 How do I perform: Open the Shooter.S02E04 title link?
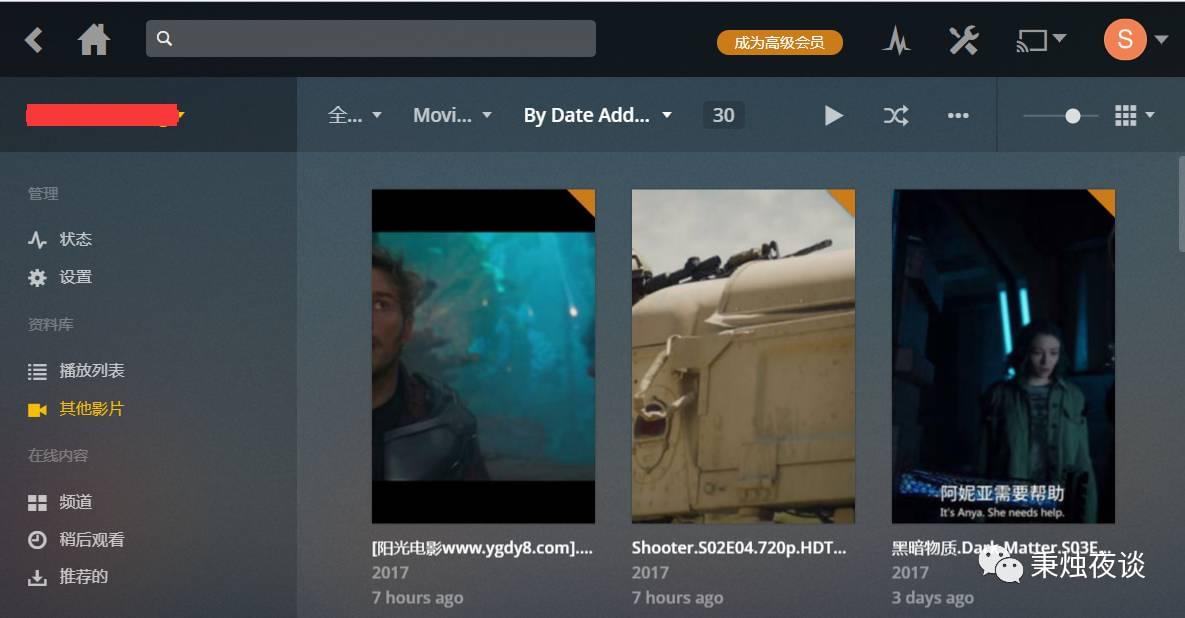[739, 548]
